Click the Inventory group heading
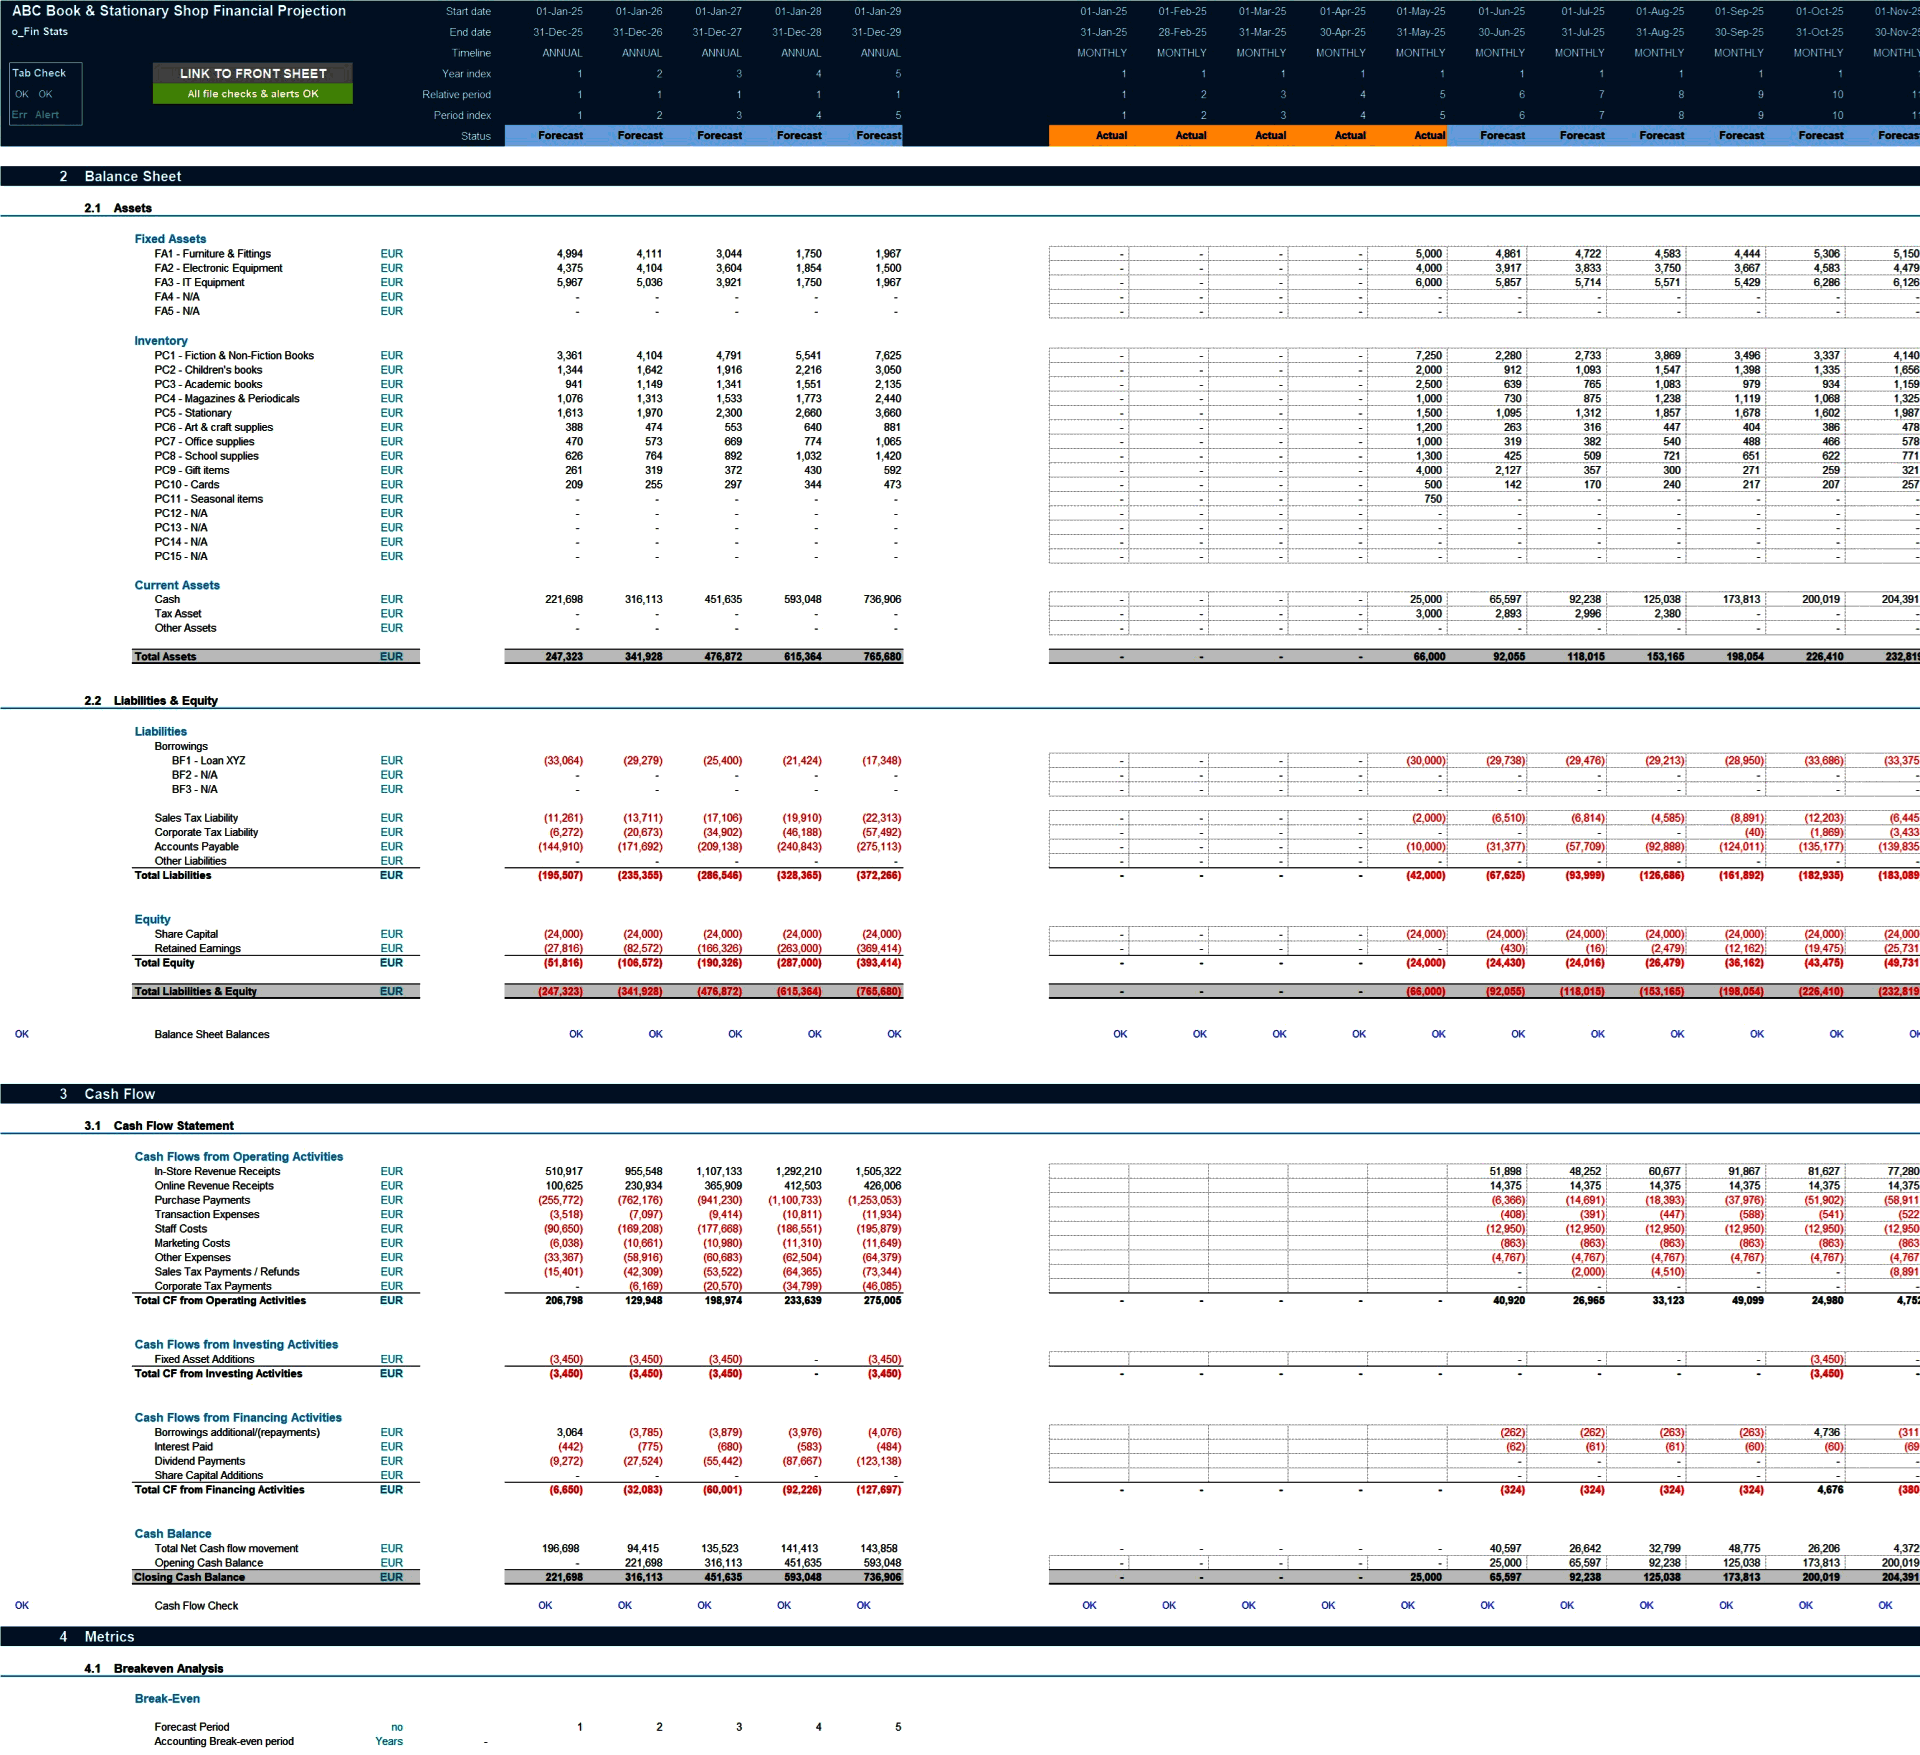The width and height of the screenshot is (1920, 1755). pos(161,341)
